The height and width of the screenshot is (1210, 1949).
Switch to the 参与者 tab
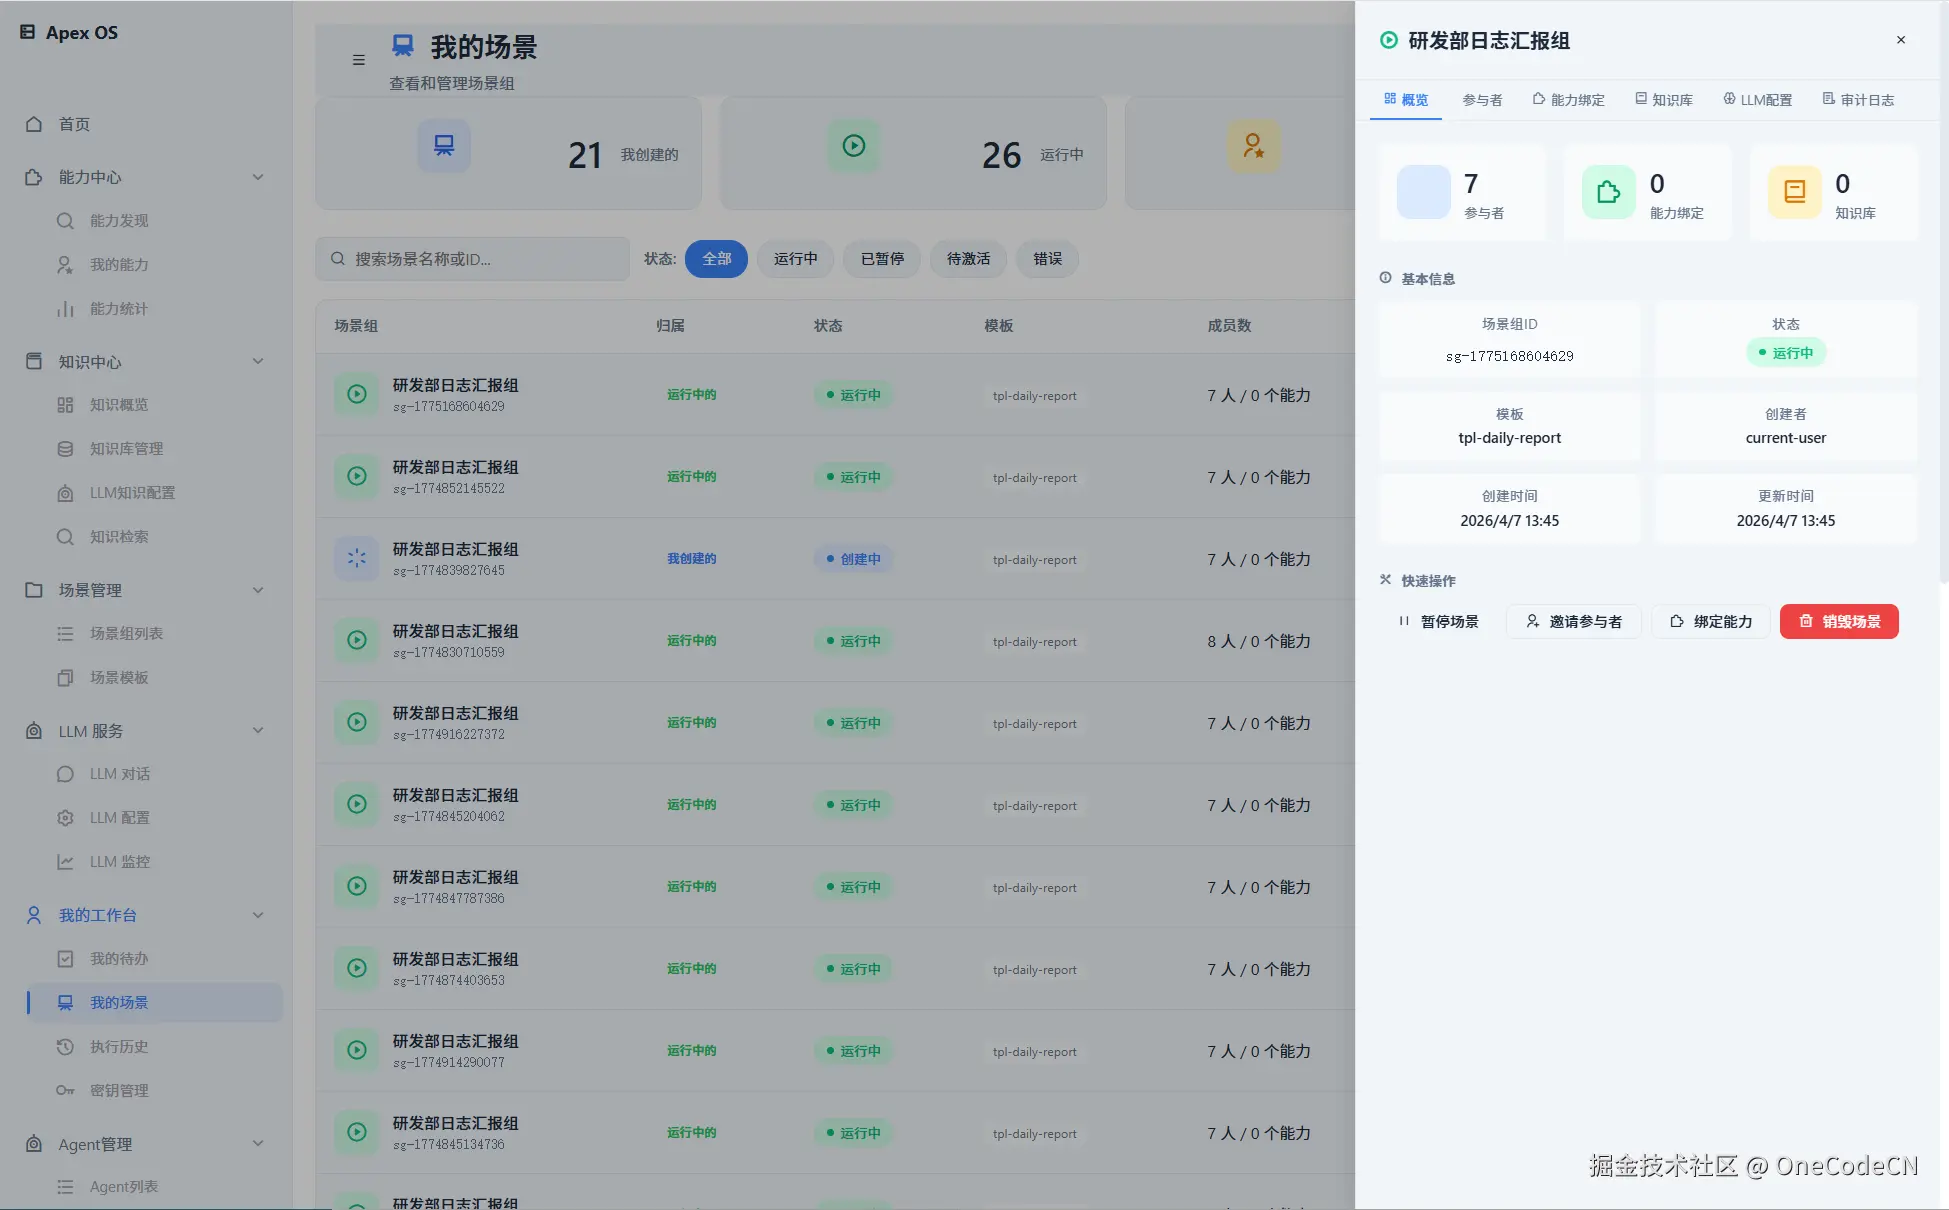pyautogui.click(x=1483, y=99)
